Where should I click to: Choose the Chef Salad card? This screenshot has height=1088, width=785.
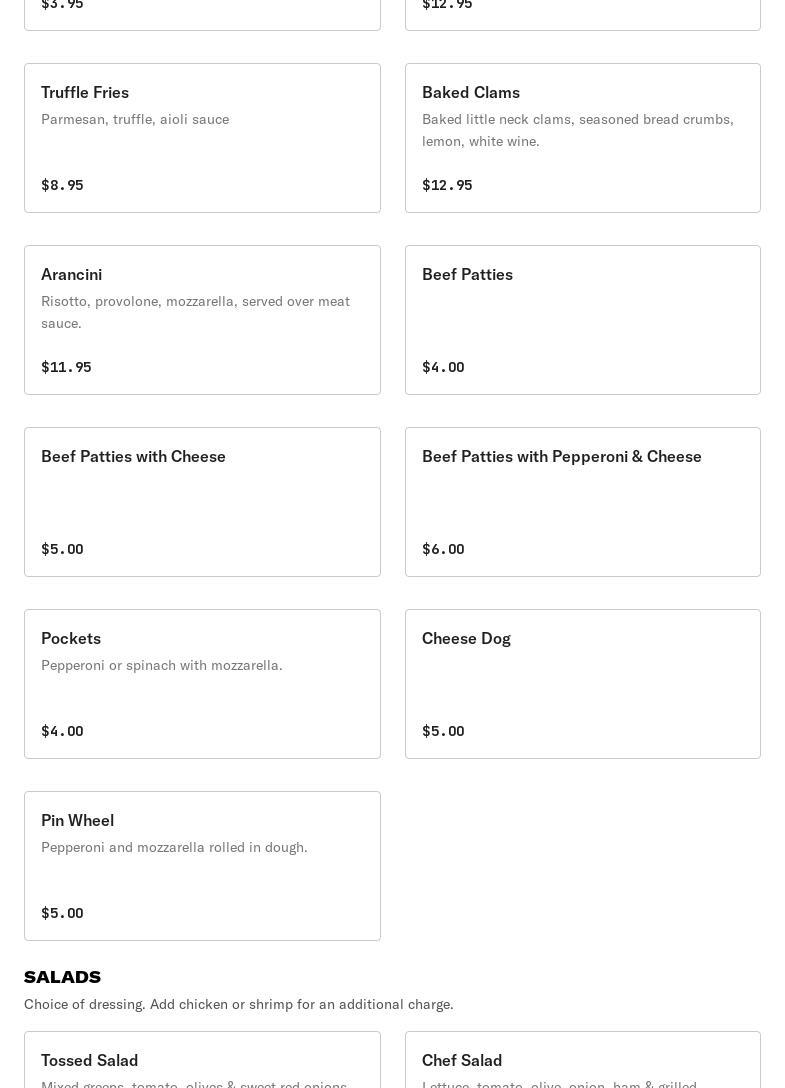click(x=582, y=1060)
